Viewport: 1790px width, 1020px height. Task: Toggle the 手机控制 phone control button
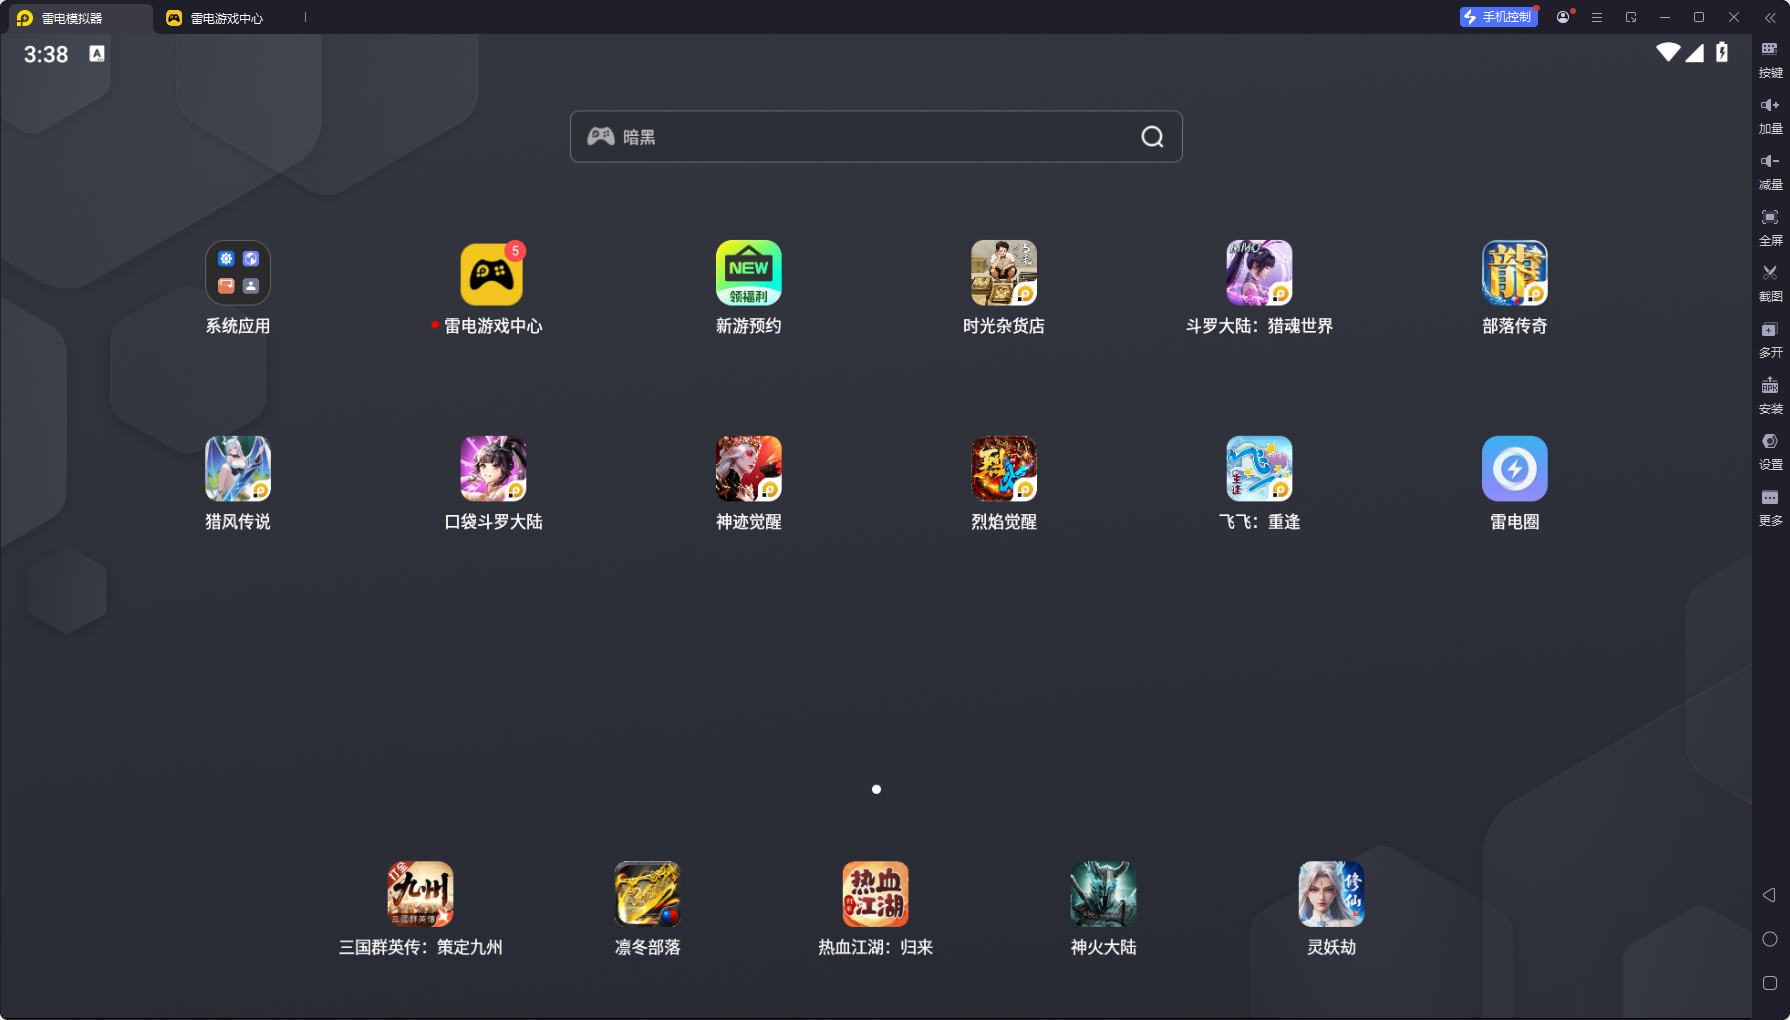[1498, 17]
